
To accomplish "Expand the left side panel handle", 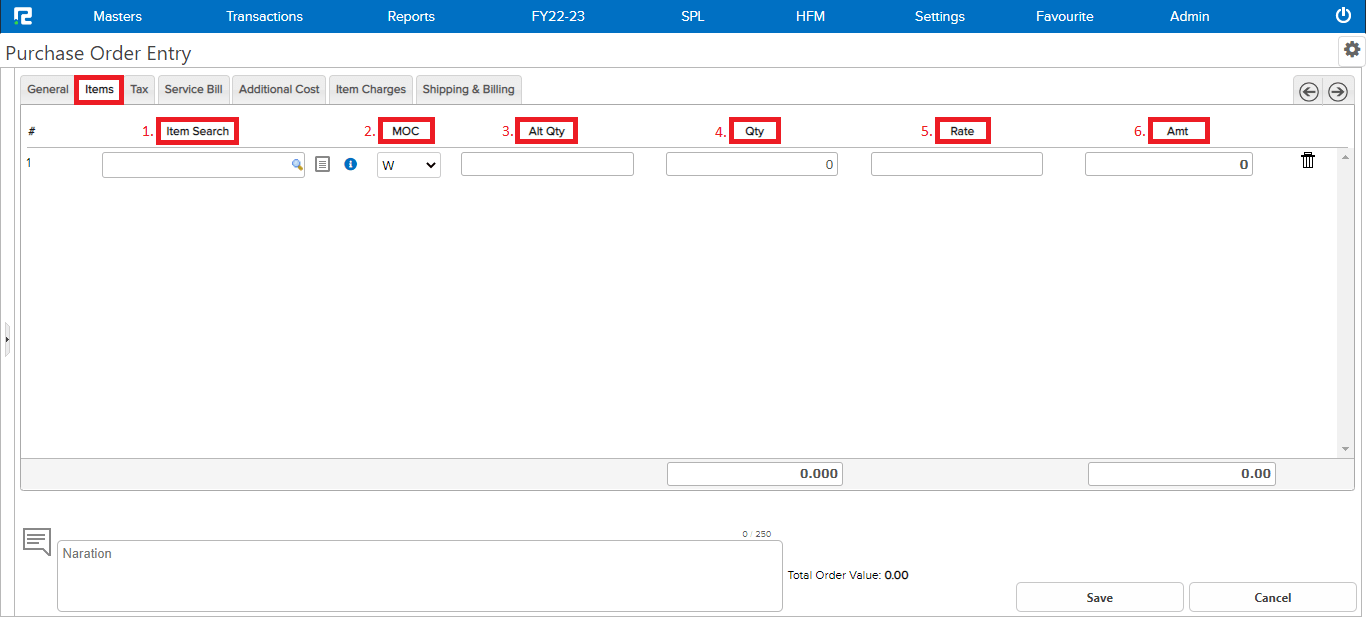I will pyautogui.click(x=7, y=340).
